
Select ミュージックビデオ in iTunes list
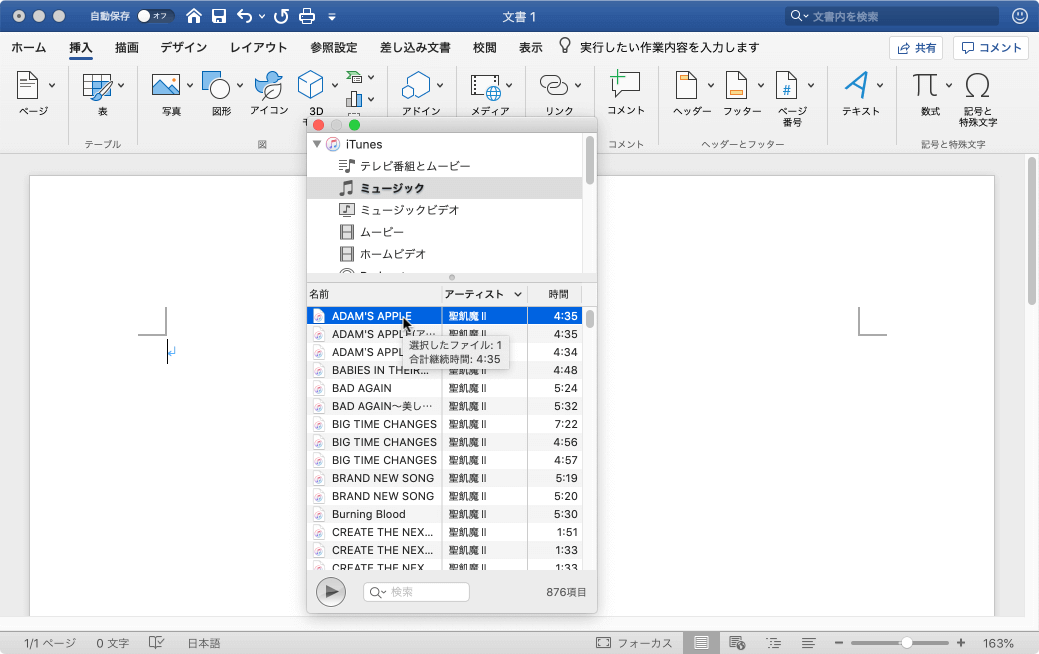[445, 210]
